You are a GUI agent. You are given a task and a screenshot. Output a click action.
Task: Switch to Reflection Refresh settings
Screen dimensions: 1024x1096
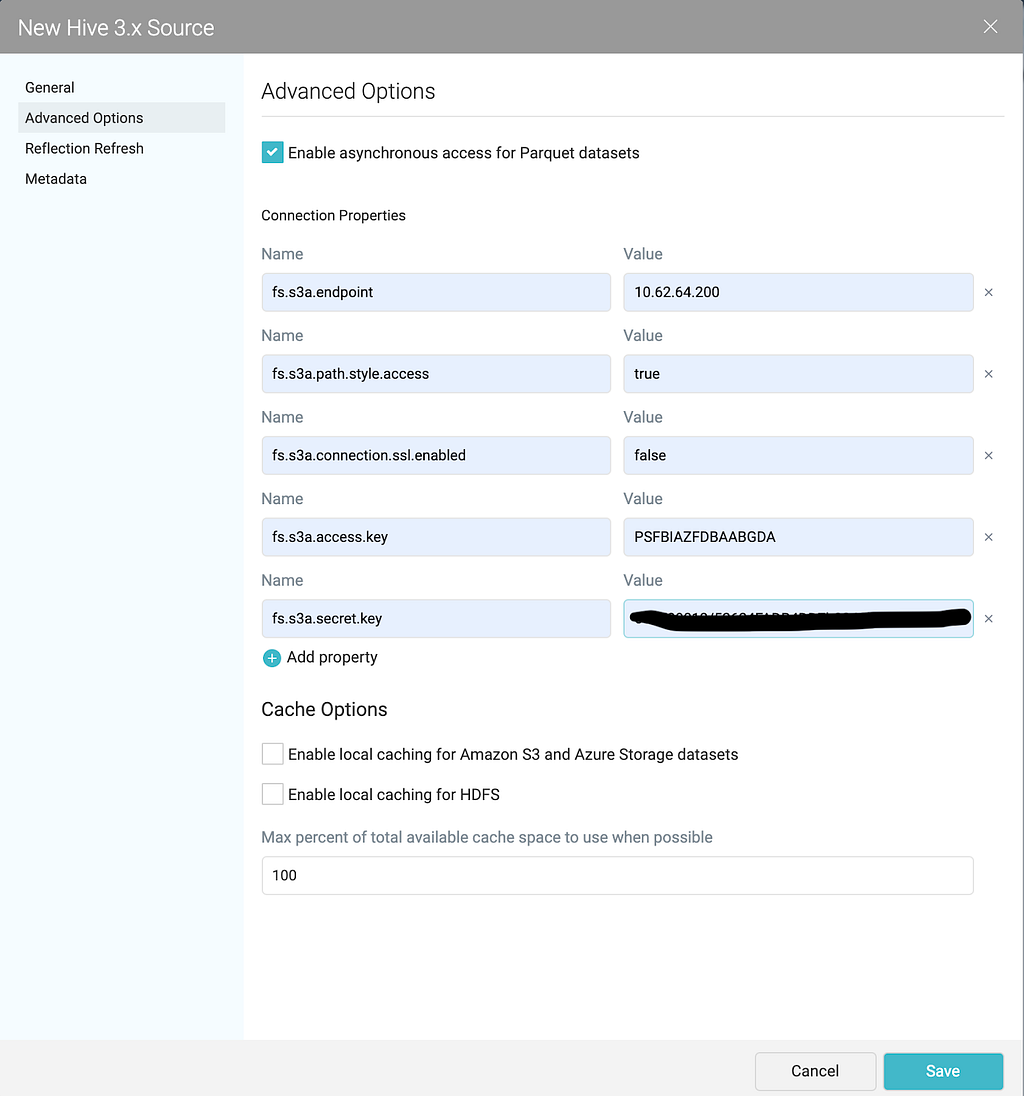pyautogui.click(x=122, y=148)
